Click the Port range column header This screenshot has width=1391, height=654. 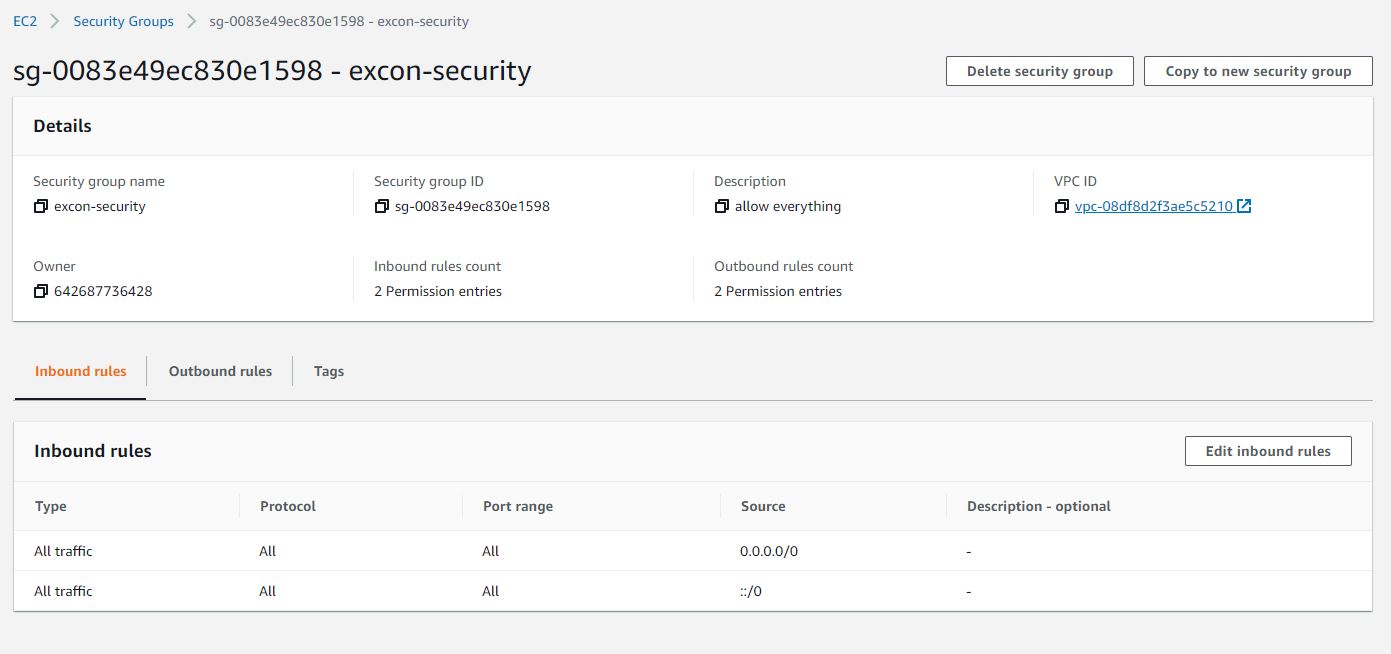click(518, 506)
